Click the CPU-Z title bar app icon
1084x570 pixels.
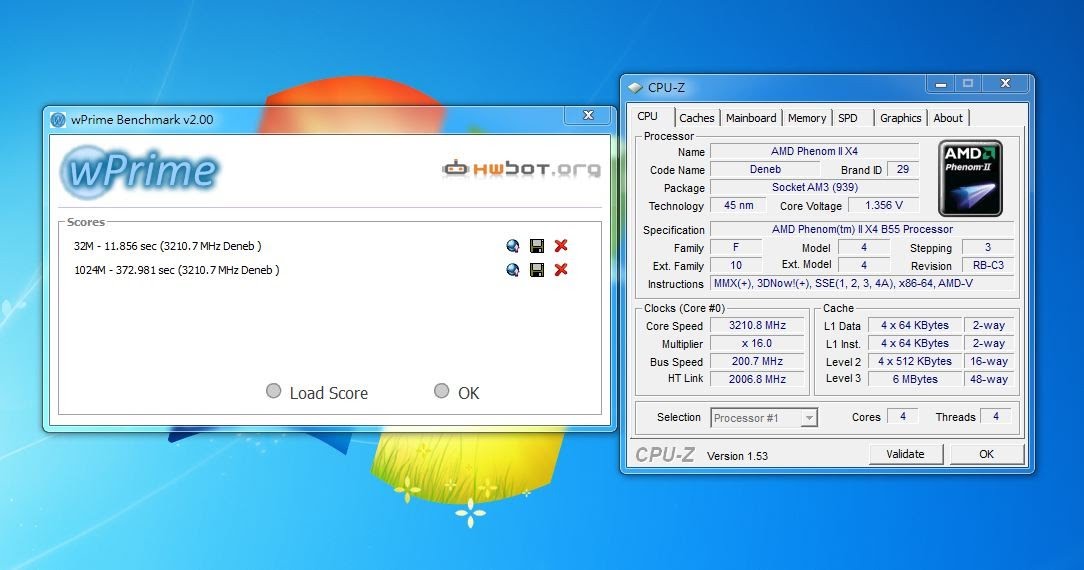(x=635, y=88)
